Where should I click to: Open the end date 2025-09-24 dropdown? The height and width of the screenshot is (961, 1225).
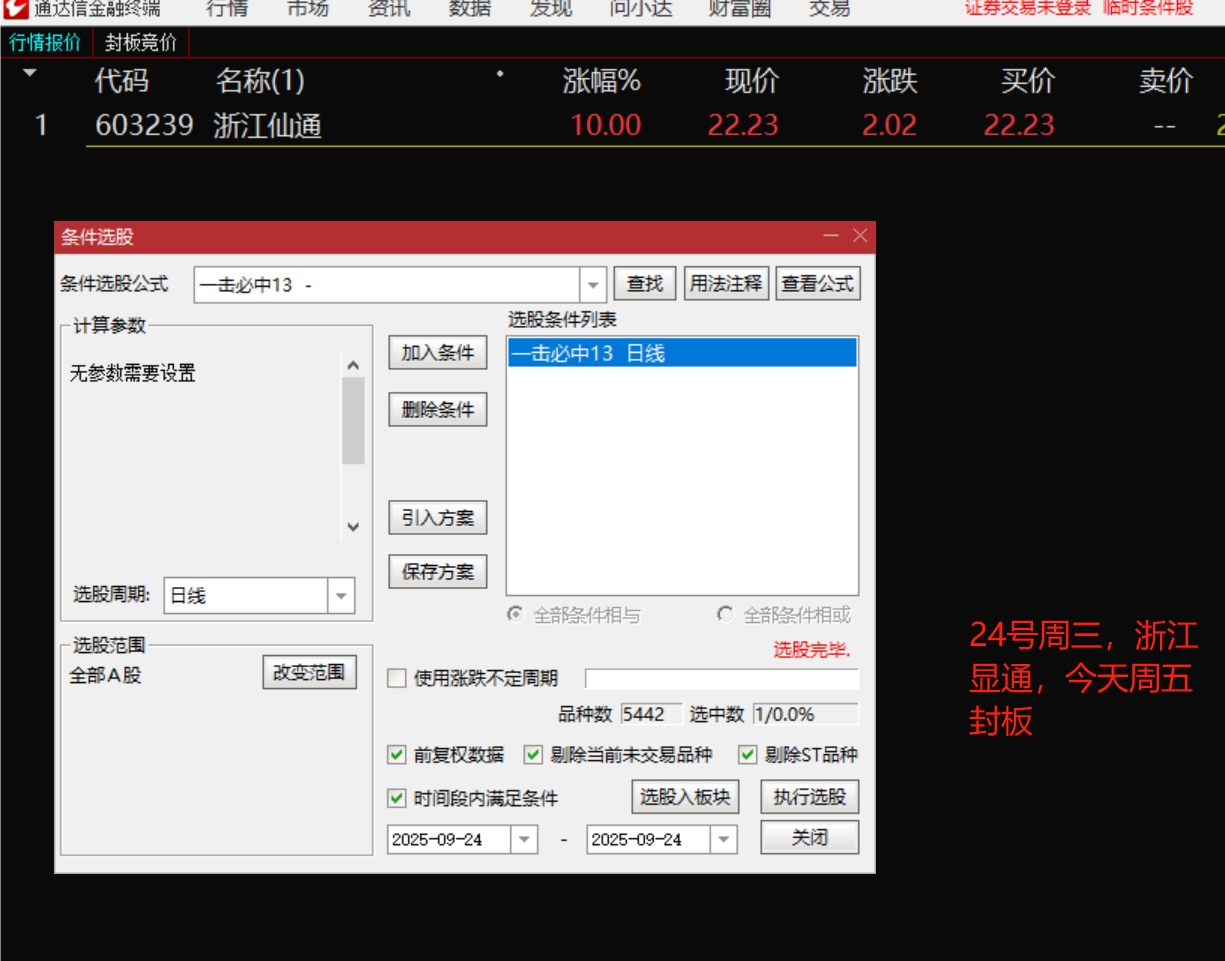[x=725, y=840]
